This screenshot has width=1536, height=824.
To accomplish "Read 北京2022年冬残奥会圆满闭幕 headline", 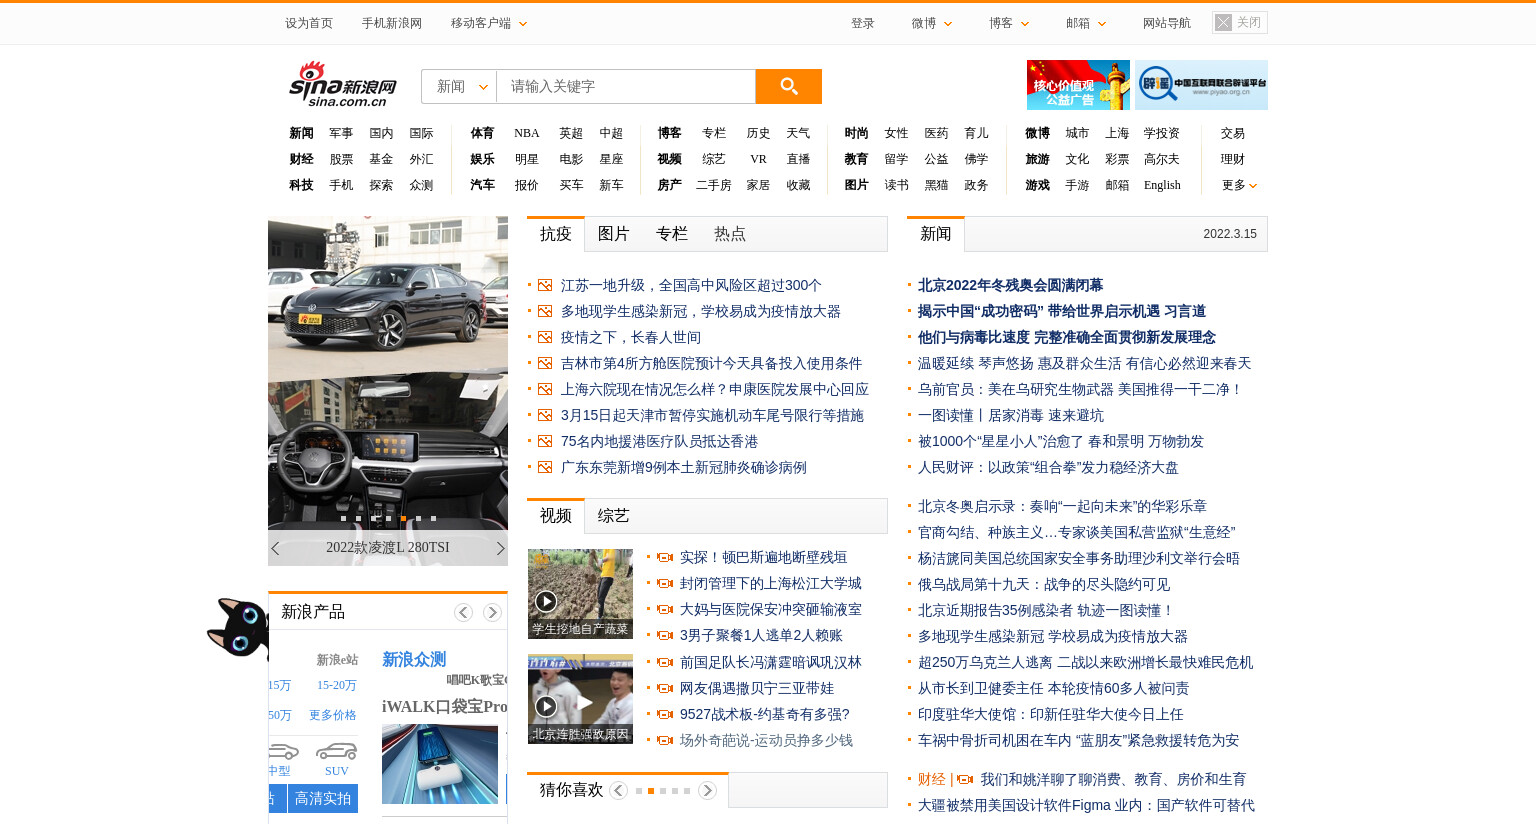I will [x=1011, y=285].
